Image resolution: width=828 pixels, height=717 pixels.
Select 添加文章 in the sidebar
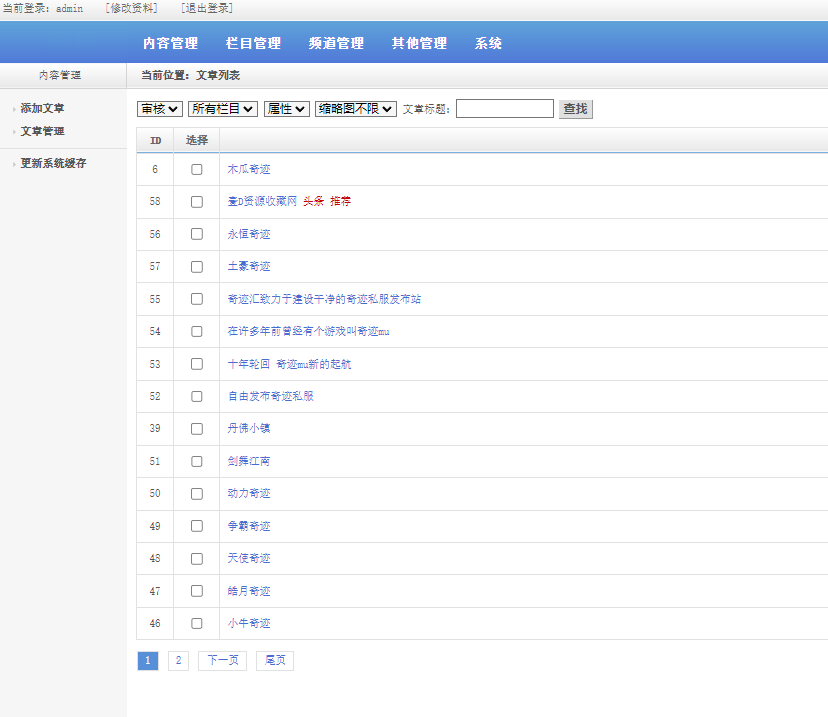tap(42, 108)
